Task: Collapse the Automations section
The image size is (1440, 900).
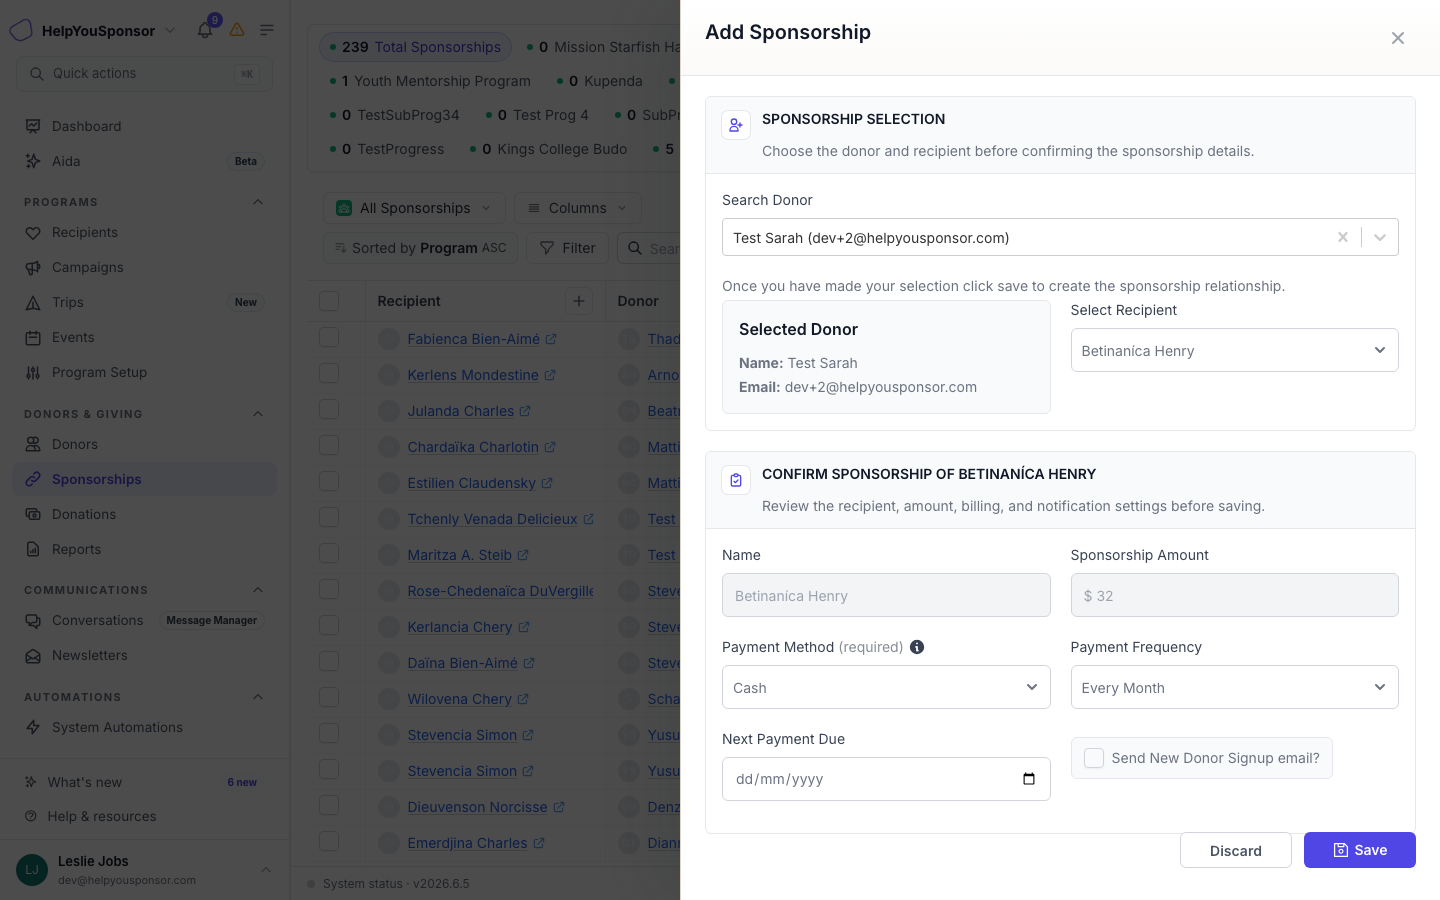Action: point(258,697)
